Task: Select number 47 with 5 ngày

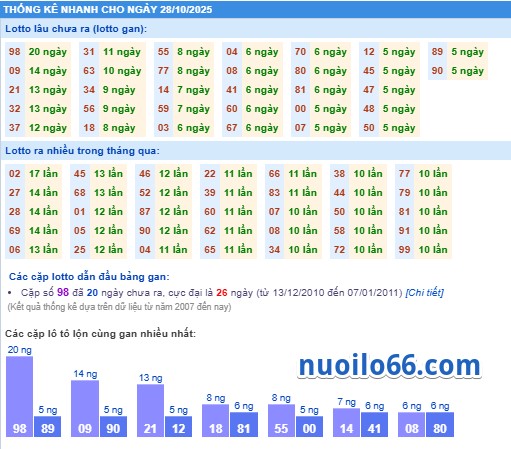Action: click(x=369, y=90)
